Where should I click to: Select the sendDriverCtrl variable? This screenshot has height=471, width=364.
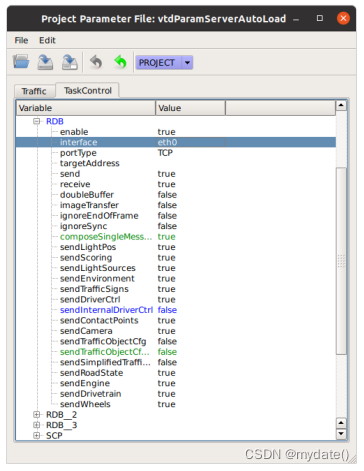point(90,300)
